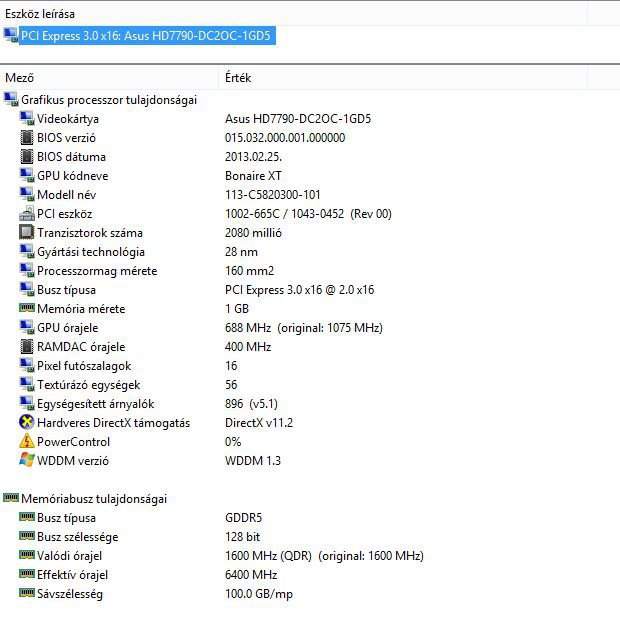This screenshot has height=621, width=620.
Task: Click the Videokártya row icon
Action: point(27,118)
